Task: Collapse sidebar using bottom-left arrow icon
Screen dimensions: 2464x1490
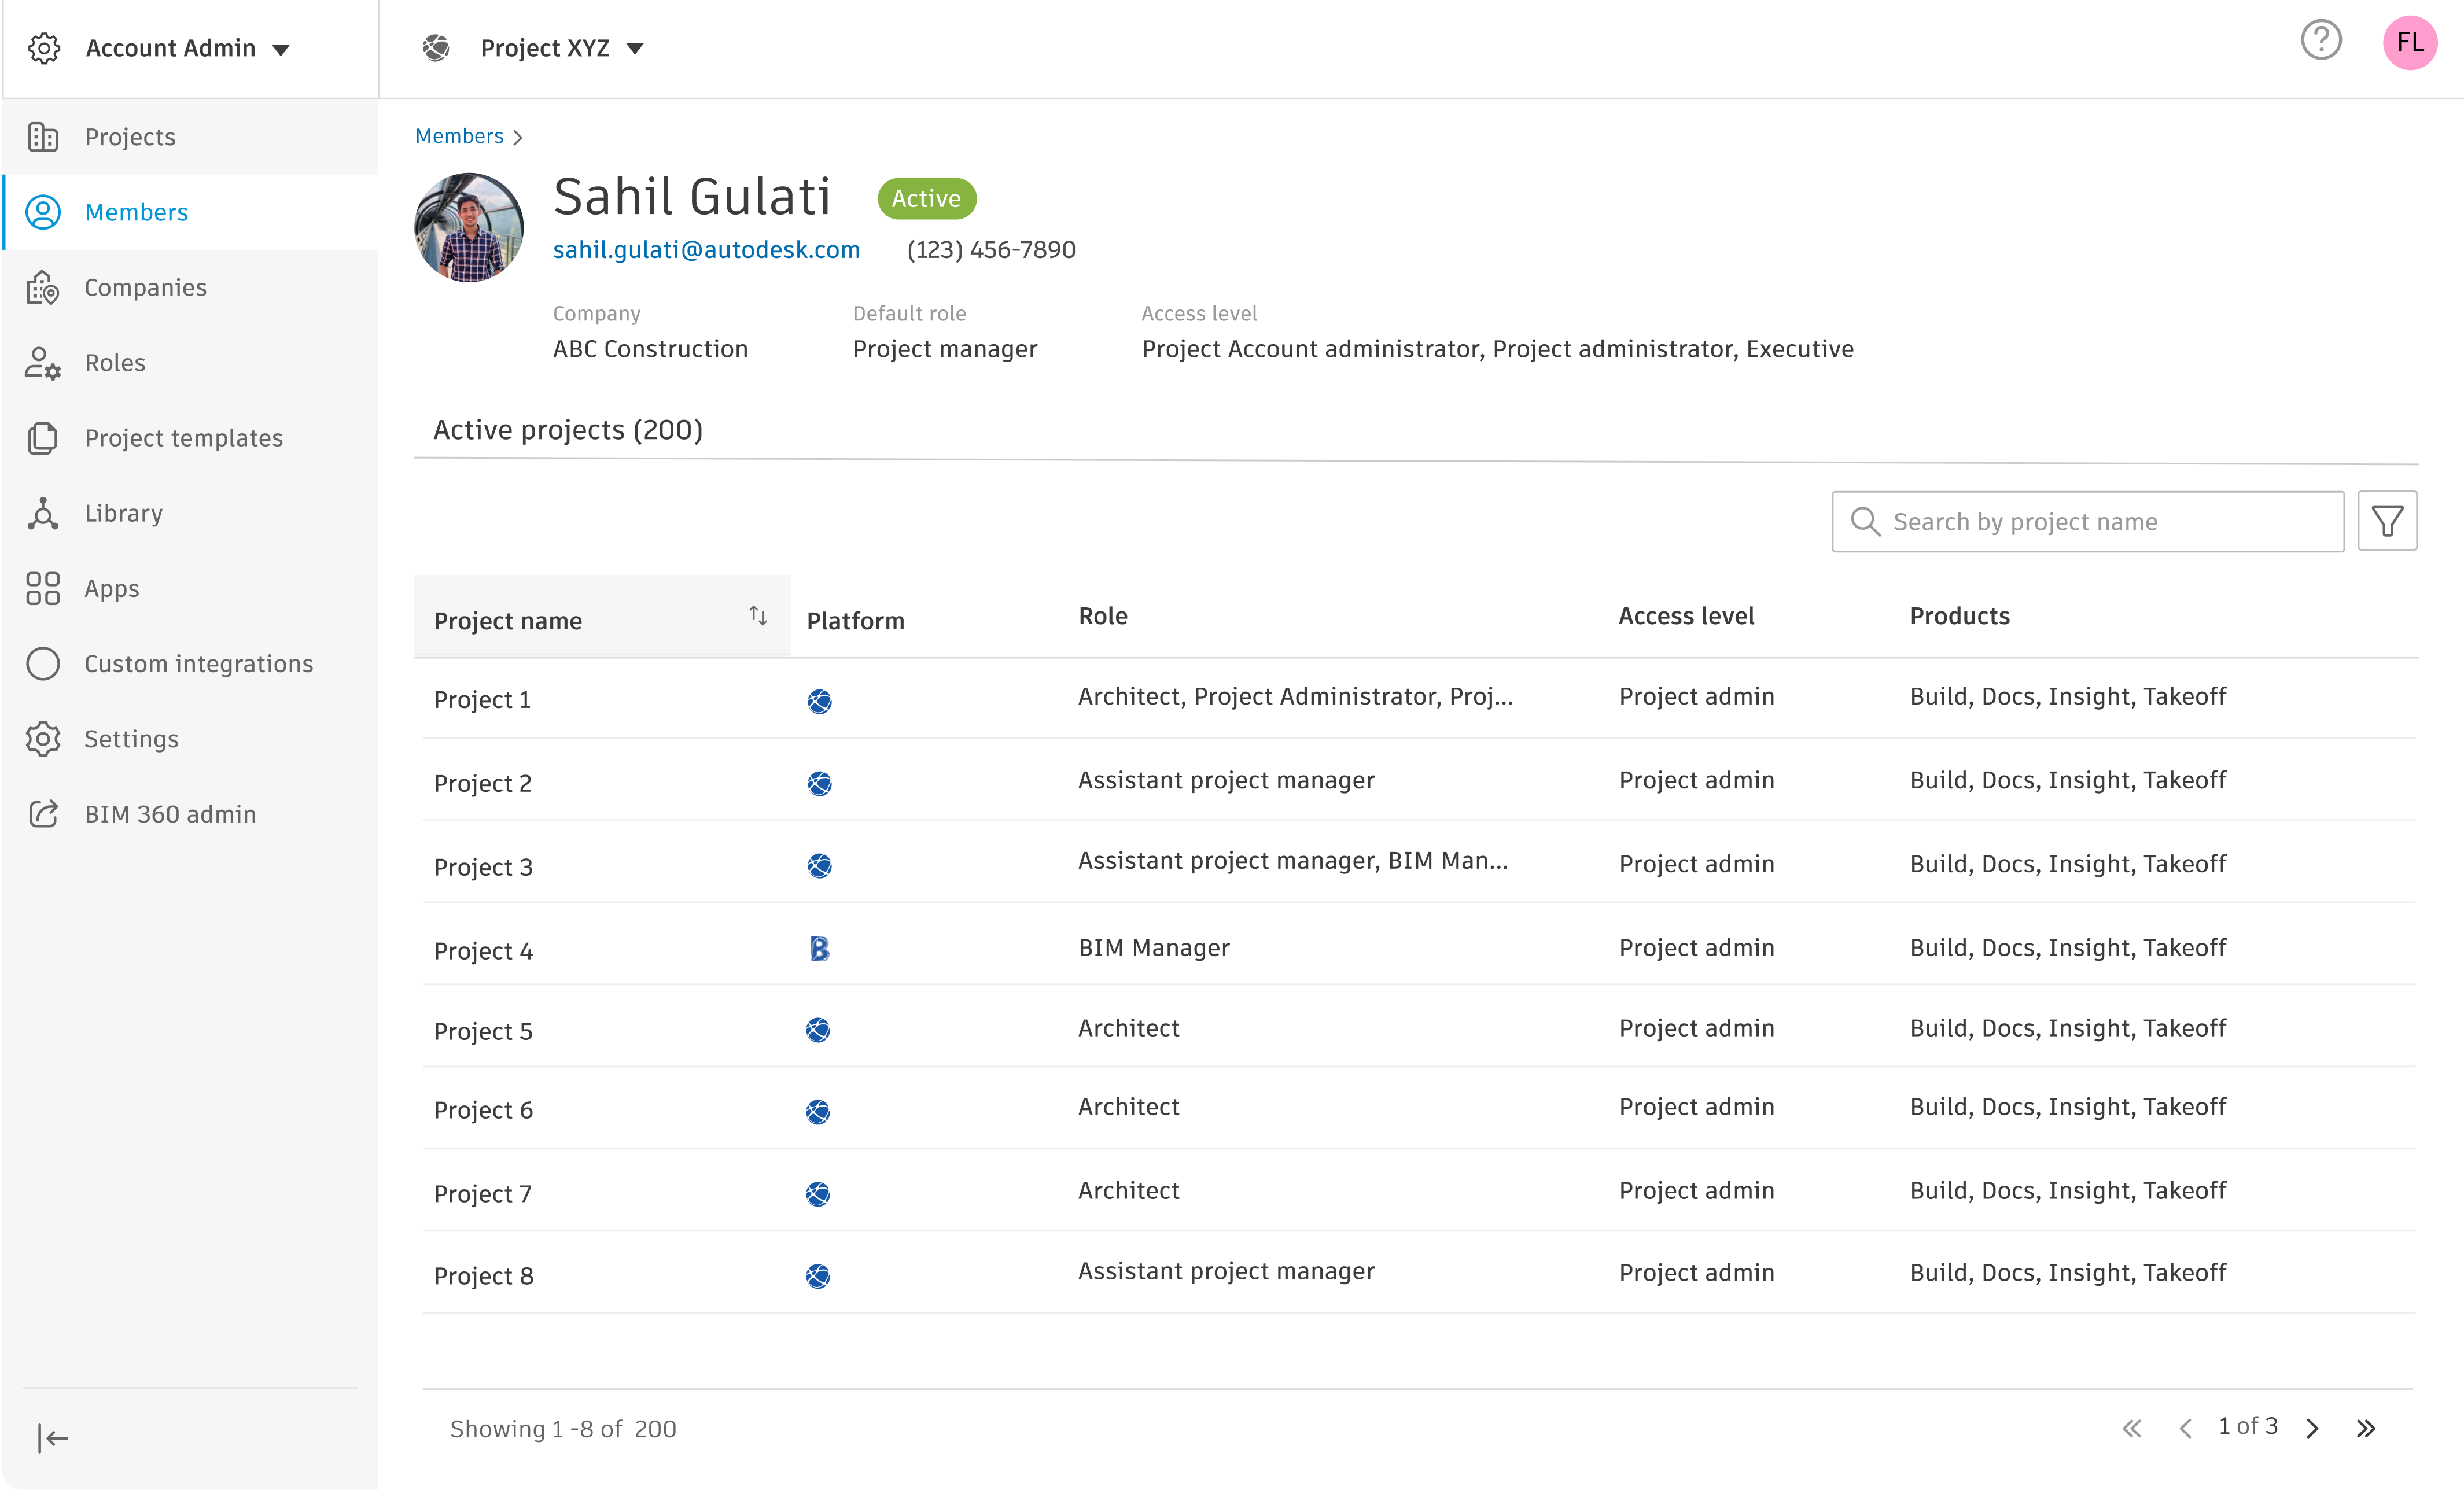Action: pos(52,1438)
